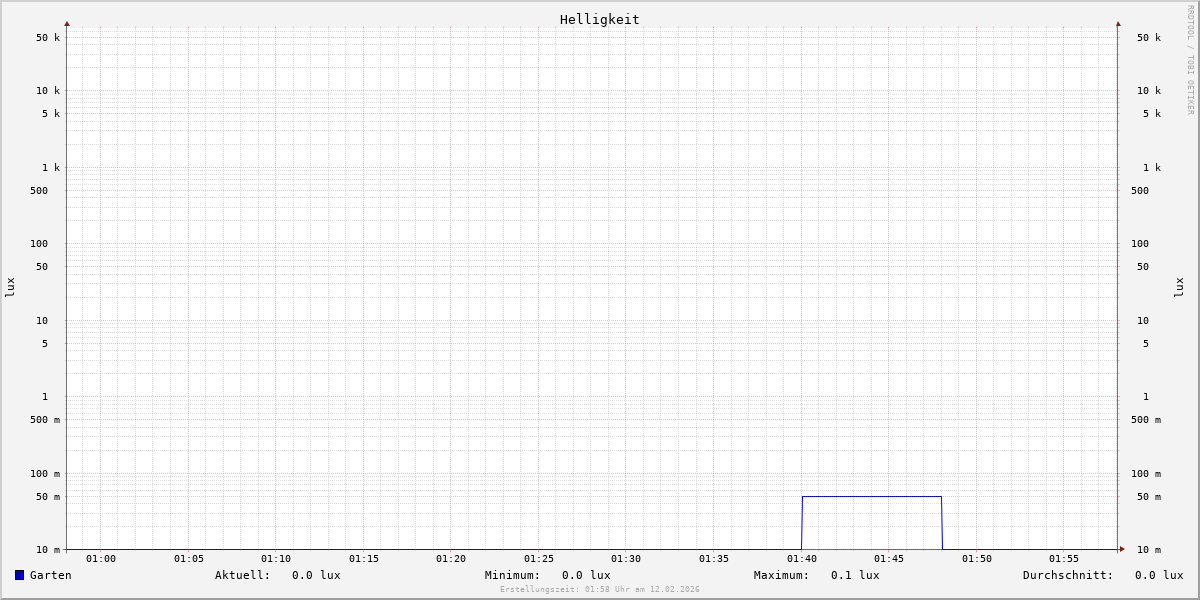1200x600 pixels.
Task: Click the red arrow atop right axis
Action: [x=1118, y=23]
